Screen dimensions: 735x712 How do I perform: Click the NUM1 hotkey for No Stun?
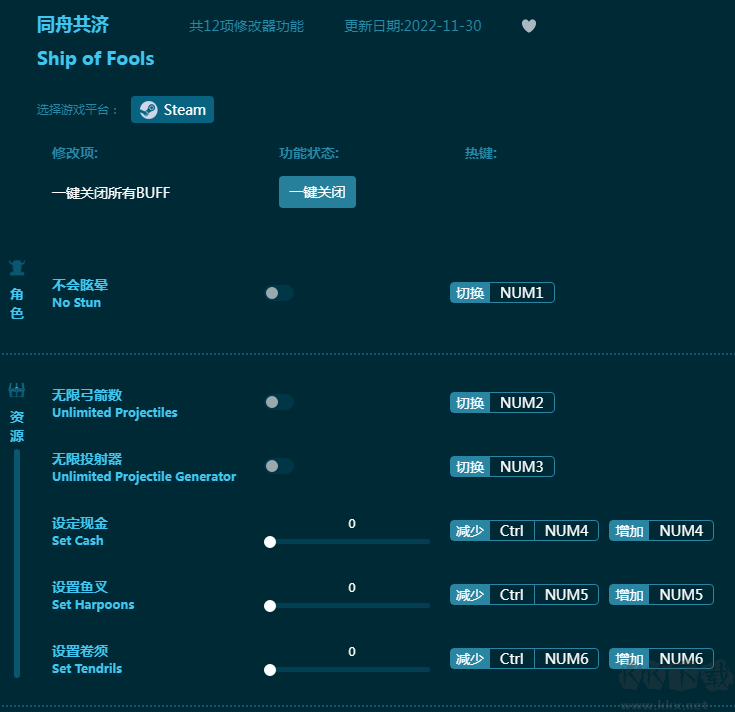(521, 293)
